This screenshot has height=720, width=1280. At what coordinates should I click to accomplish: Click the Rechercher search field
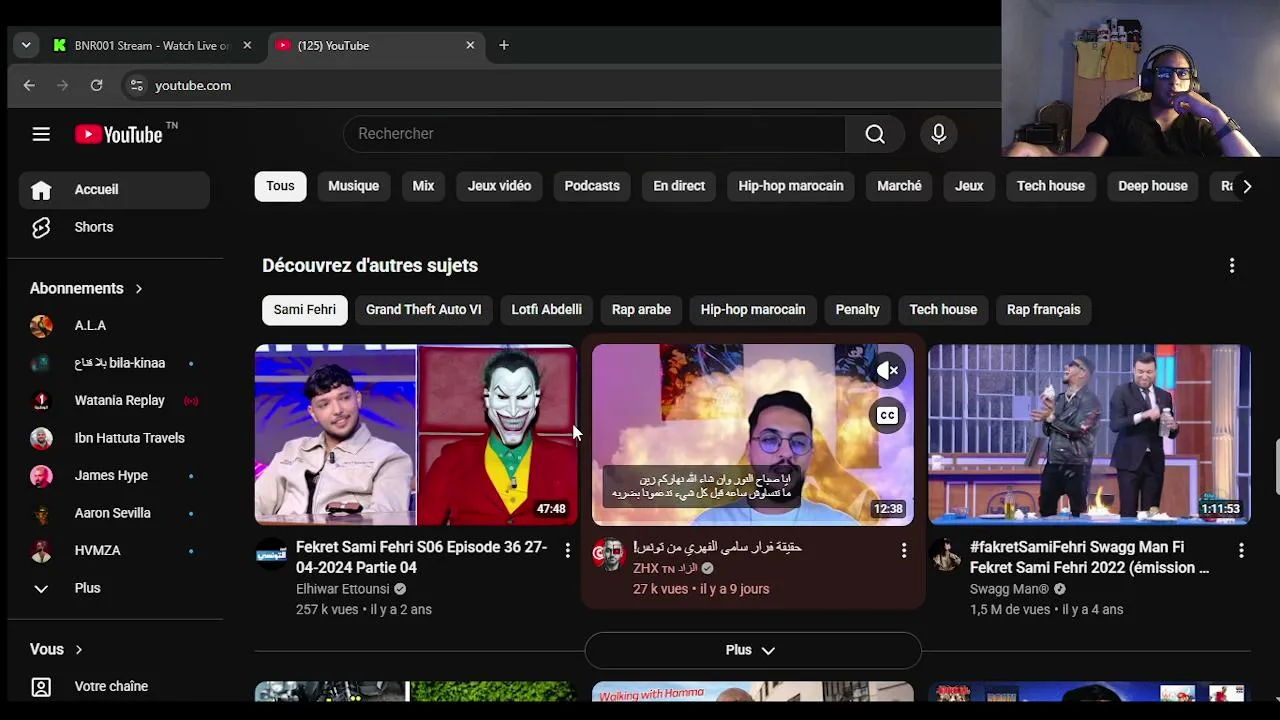pos(595,134)
